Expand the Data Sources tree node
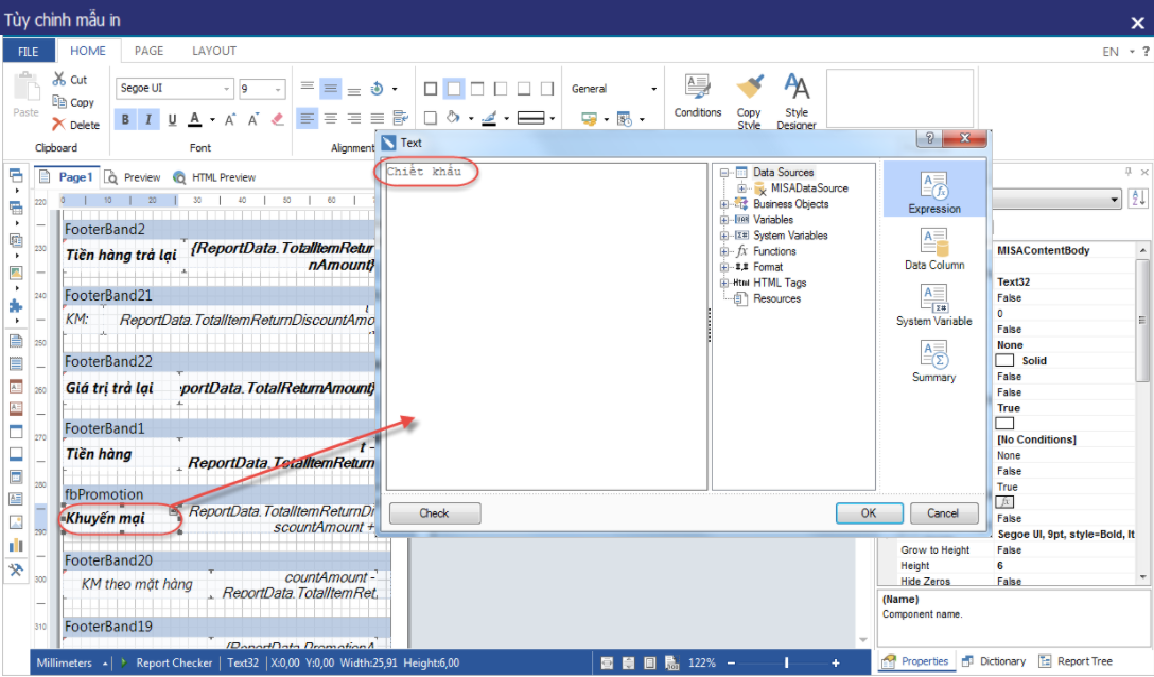1154x677 pixels. (x=724, y=172)
